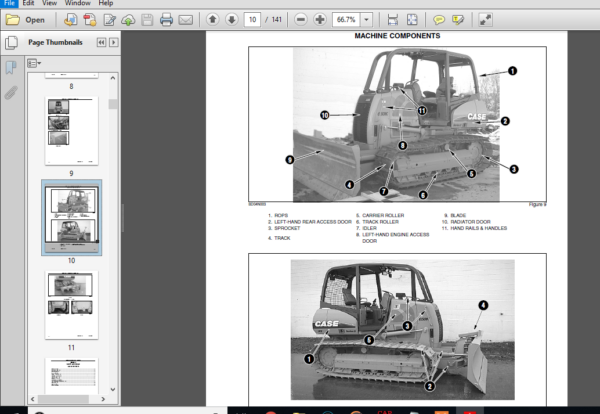The height and width of the screenshot is (414, 600).
Task: Click the thumbnail panel scroll down arrow
Action: tap(113, 390)
